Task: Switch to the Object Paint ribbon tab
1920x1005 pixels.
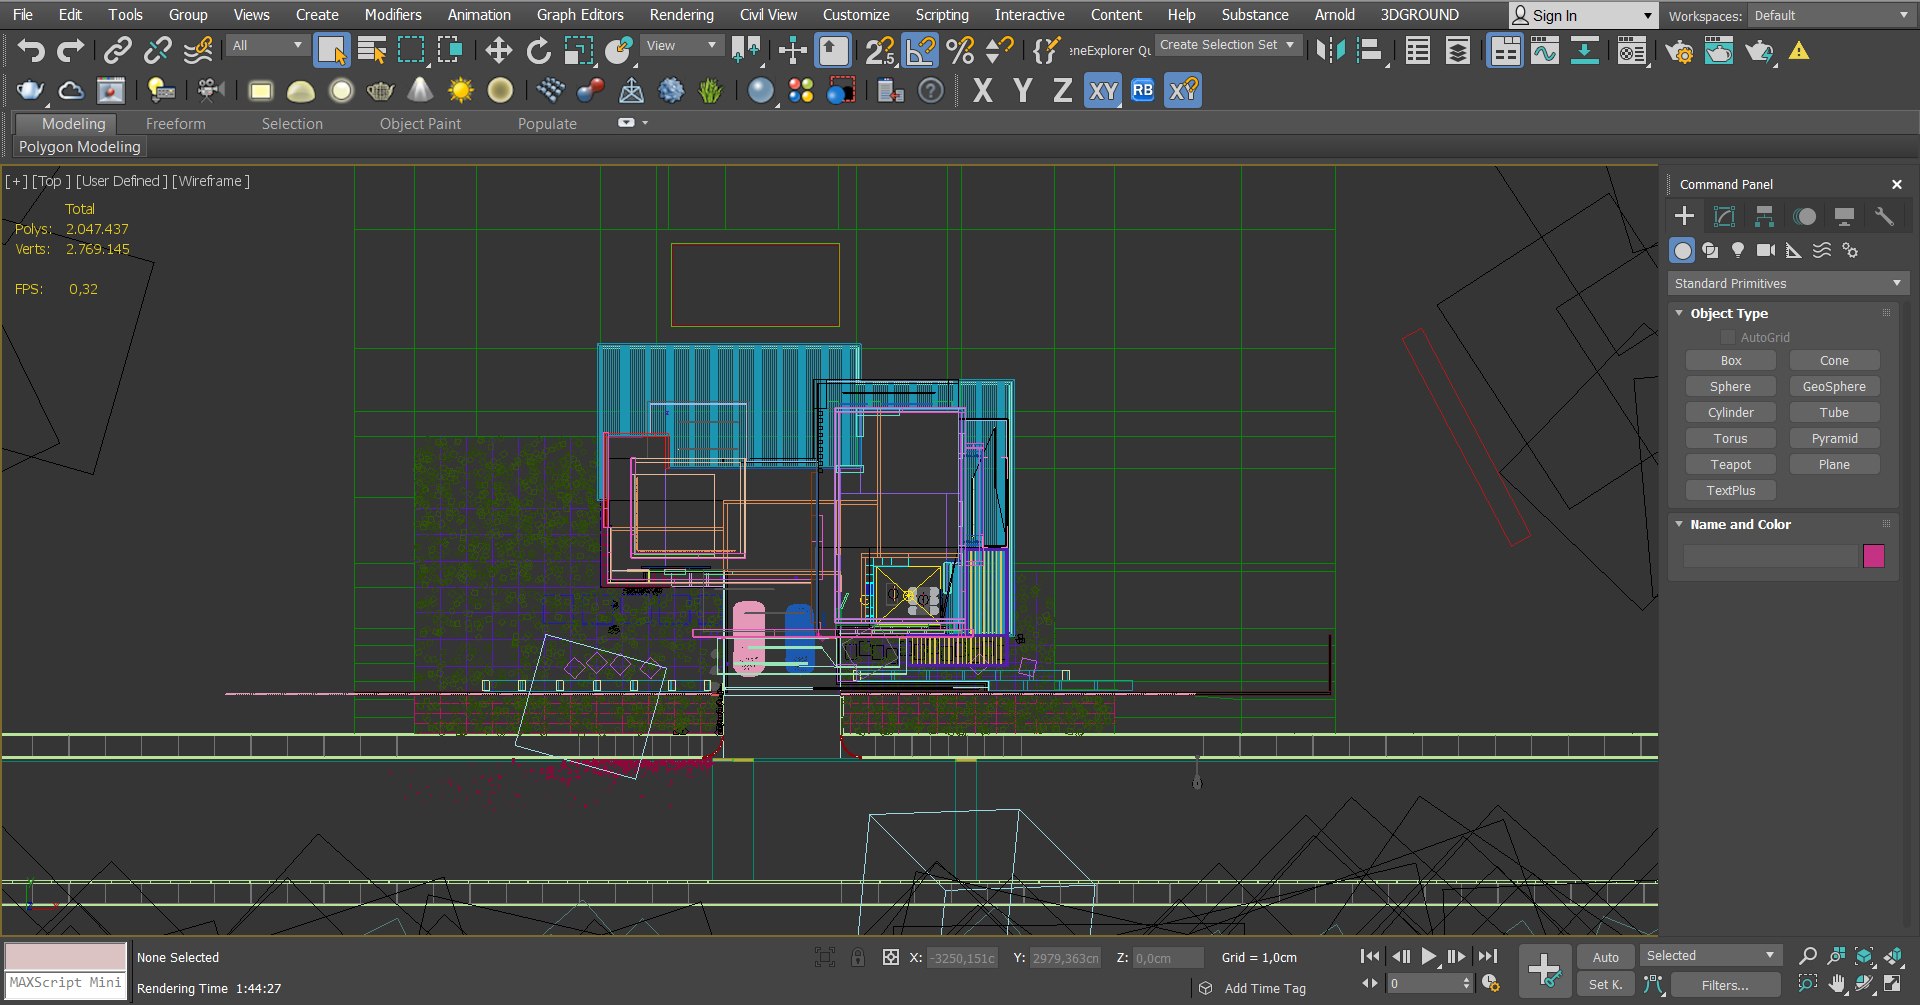Action: click(420, 124)
